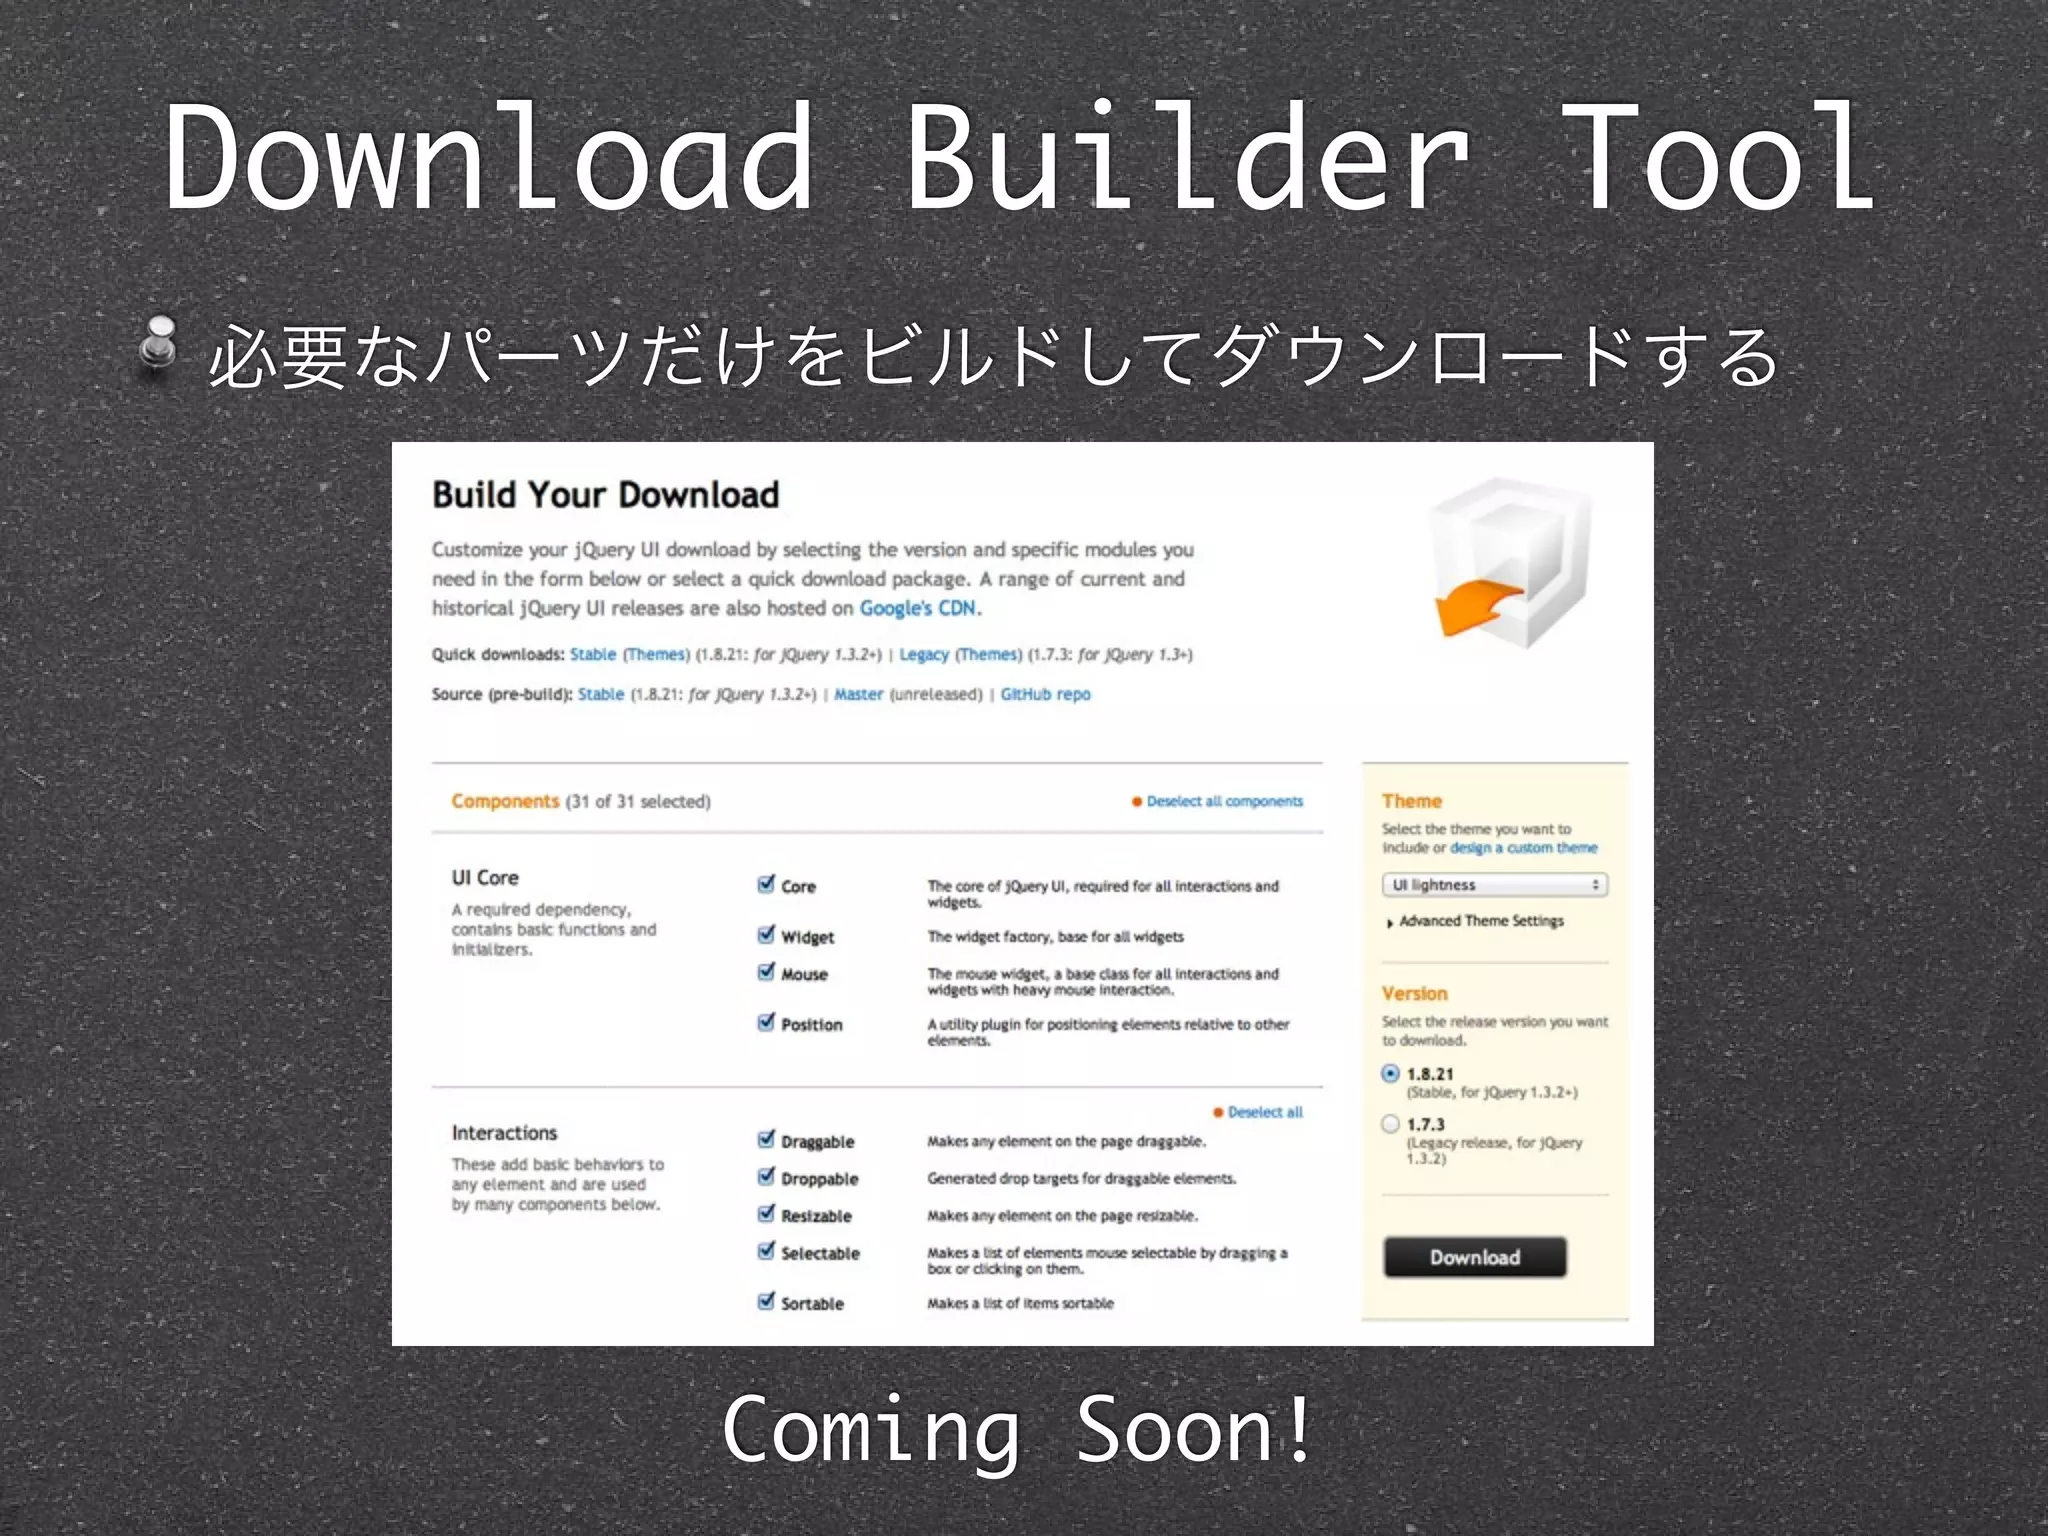Uncheck the Droppable interaction checkbox
The height and width of the screenshot is (1536, 2048).
click(x=766, y=1177)
